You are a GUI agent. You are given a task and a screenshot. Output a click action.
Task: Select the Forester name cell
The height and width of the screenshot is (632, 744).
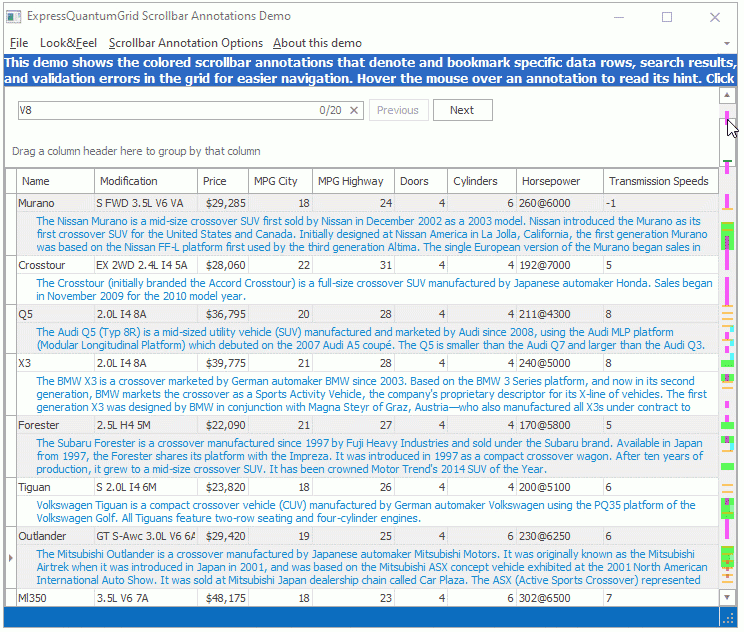point(56,425)
